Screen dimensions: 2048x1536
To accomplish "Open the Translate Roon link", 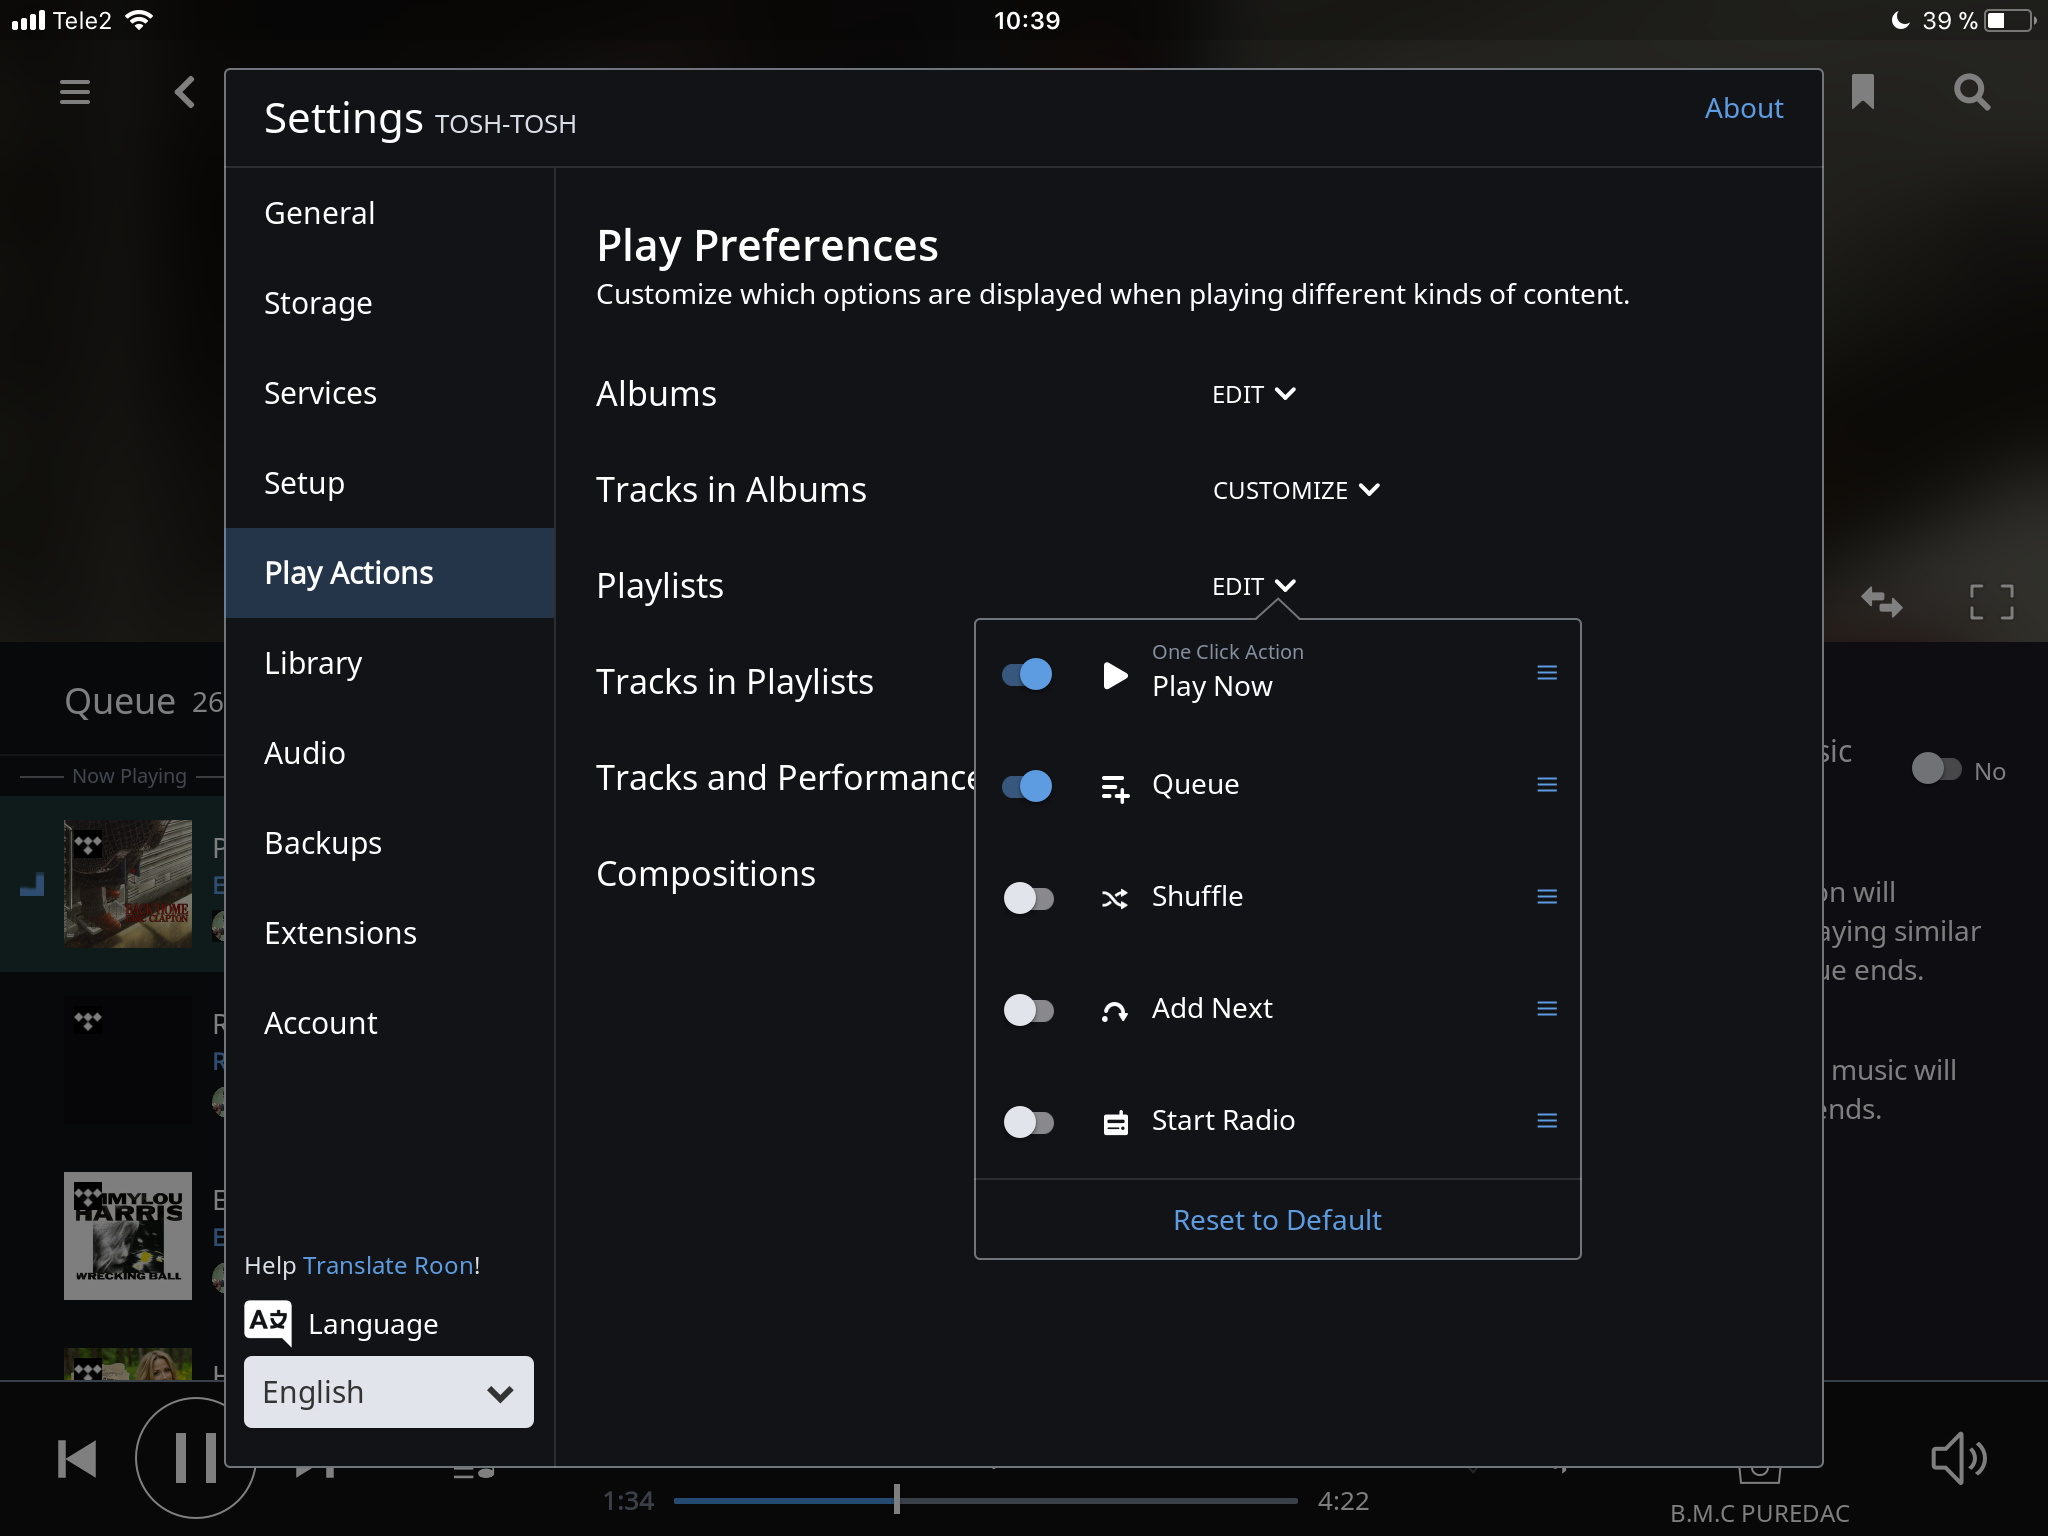I will tap(388, 1264).
